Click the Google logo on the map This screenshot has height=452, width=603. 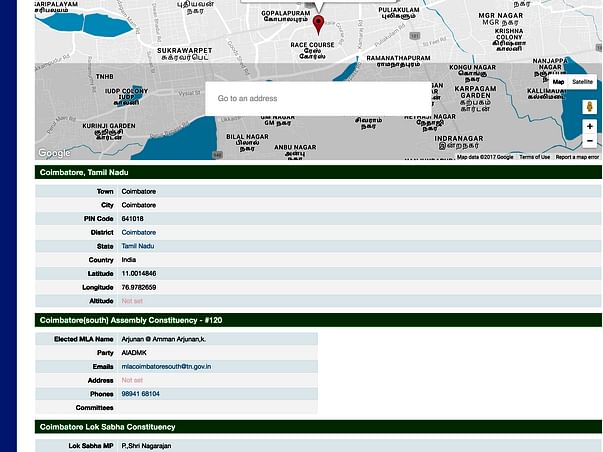[x=54, y=153]
